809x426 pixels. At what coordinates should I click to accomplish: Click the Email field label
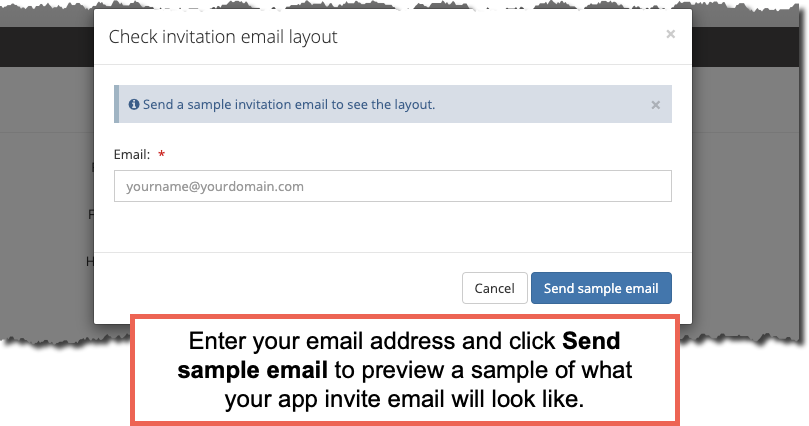(x=132, y=154)
